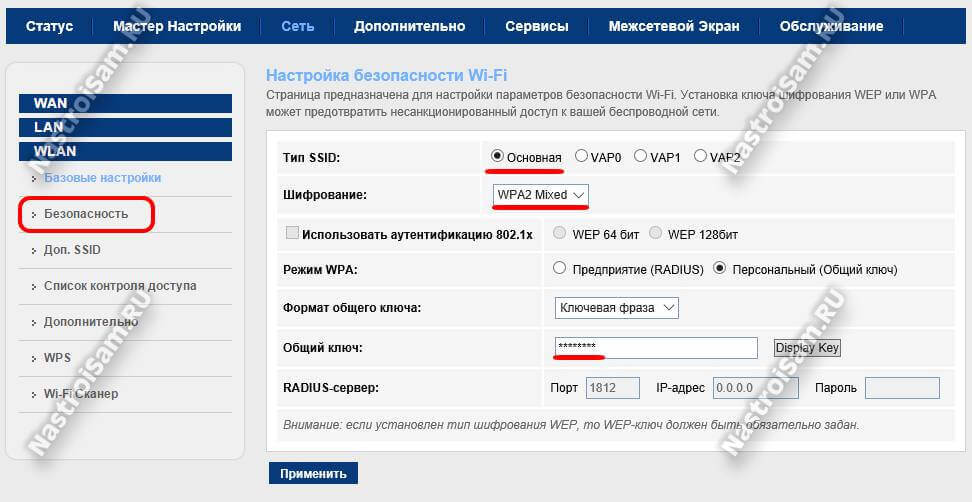Open the Статус tab

pos(50,26)
